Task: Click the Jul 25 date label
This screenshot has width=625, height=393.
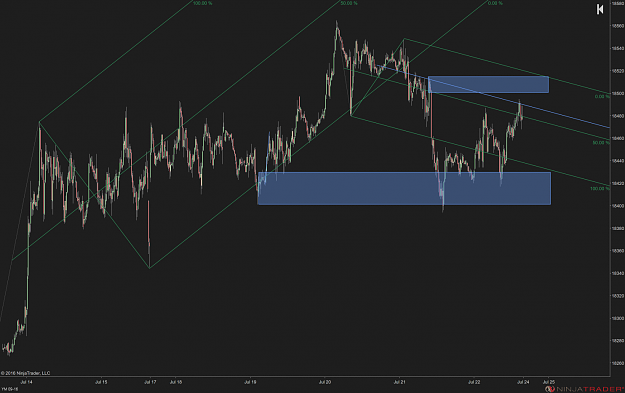Action: pos(549,382)
